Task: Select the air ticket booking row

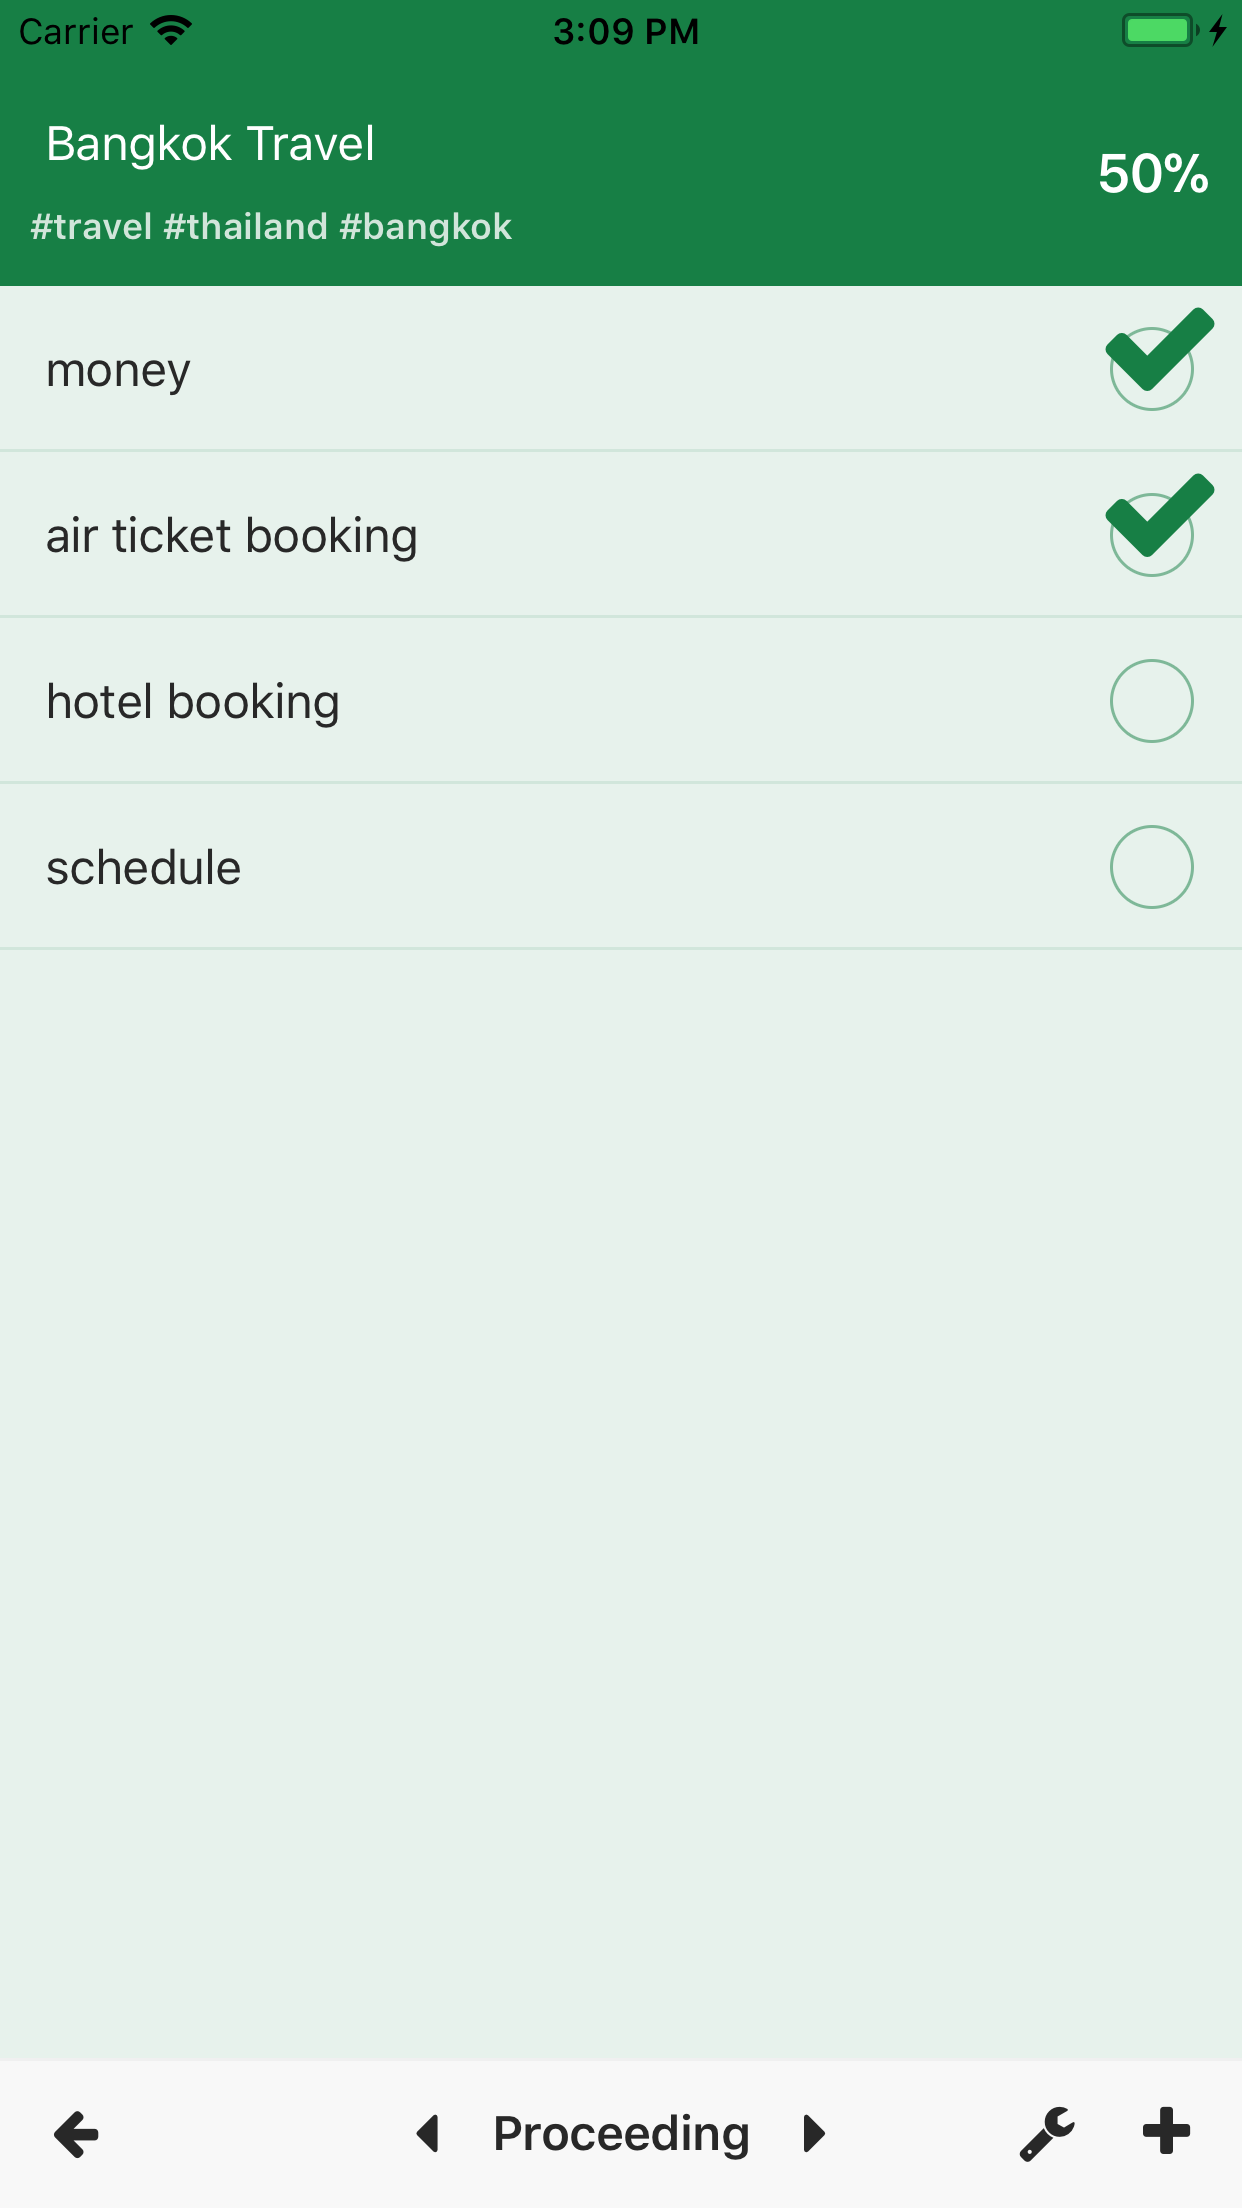Action: point(500,535)
